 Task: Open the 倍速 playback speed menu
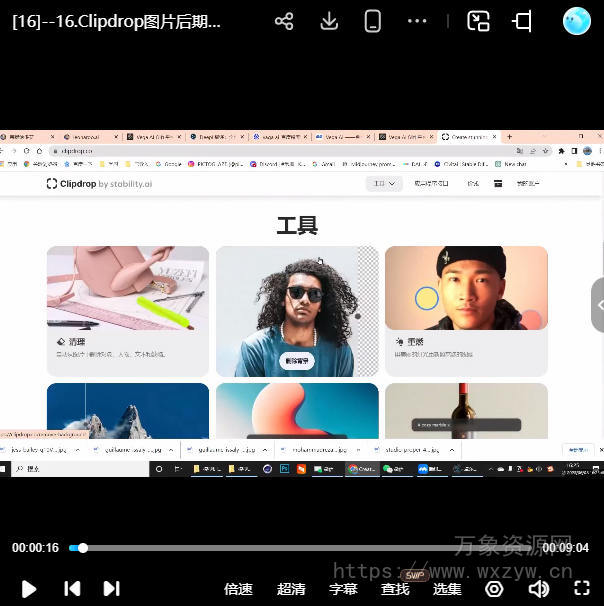(238, 589)
